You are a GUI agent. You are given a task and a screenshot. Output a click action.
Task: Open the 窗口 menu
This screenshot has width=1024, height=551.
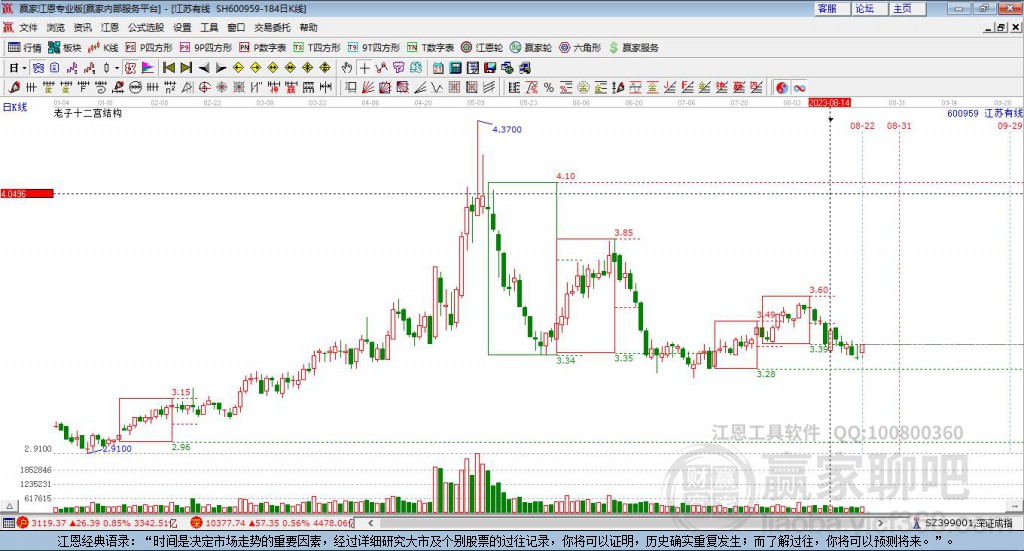(236, 27)
